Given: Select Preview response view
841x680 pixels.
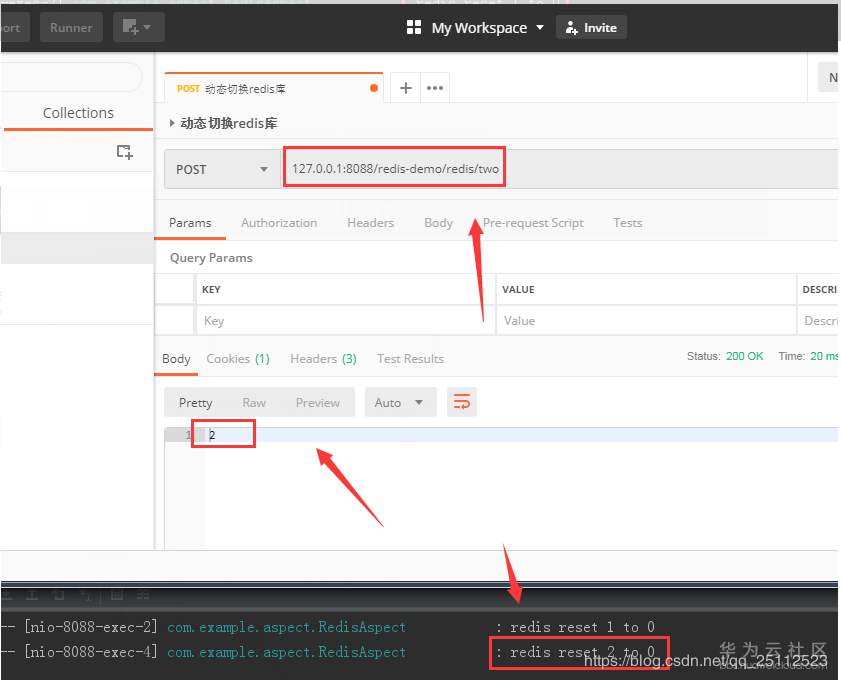Looking at the screenshot, I should coord(318,402).
